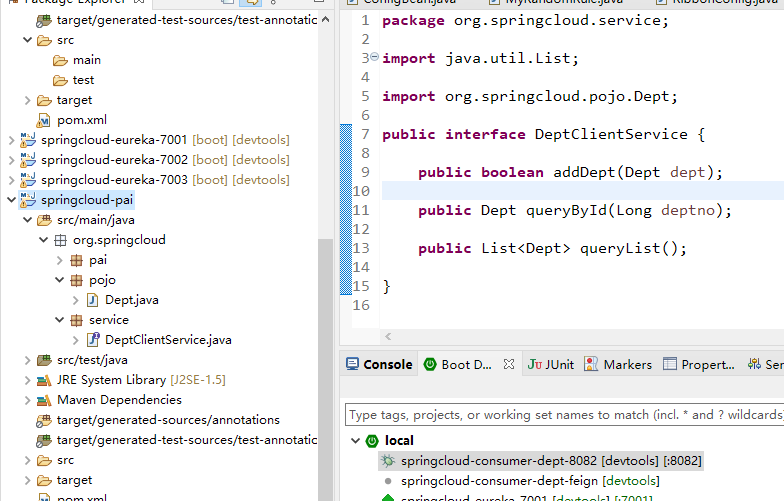Click the org.springcloud package icon
The height and width of the screenshot is (501, 784).
(60, 240)
